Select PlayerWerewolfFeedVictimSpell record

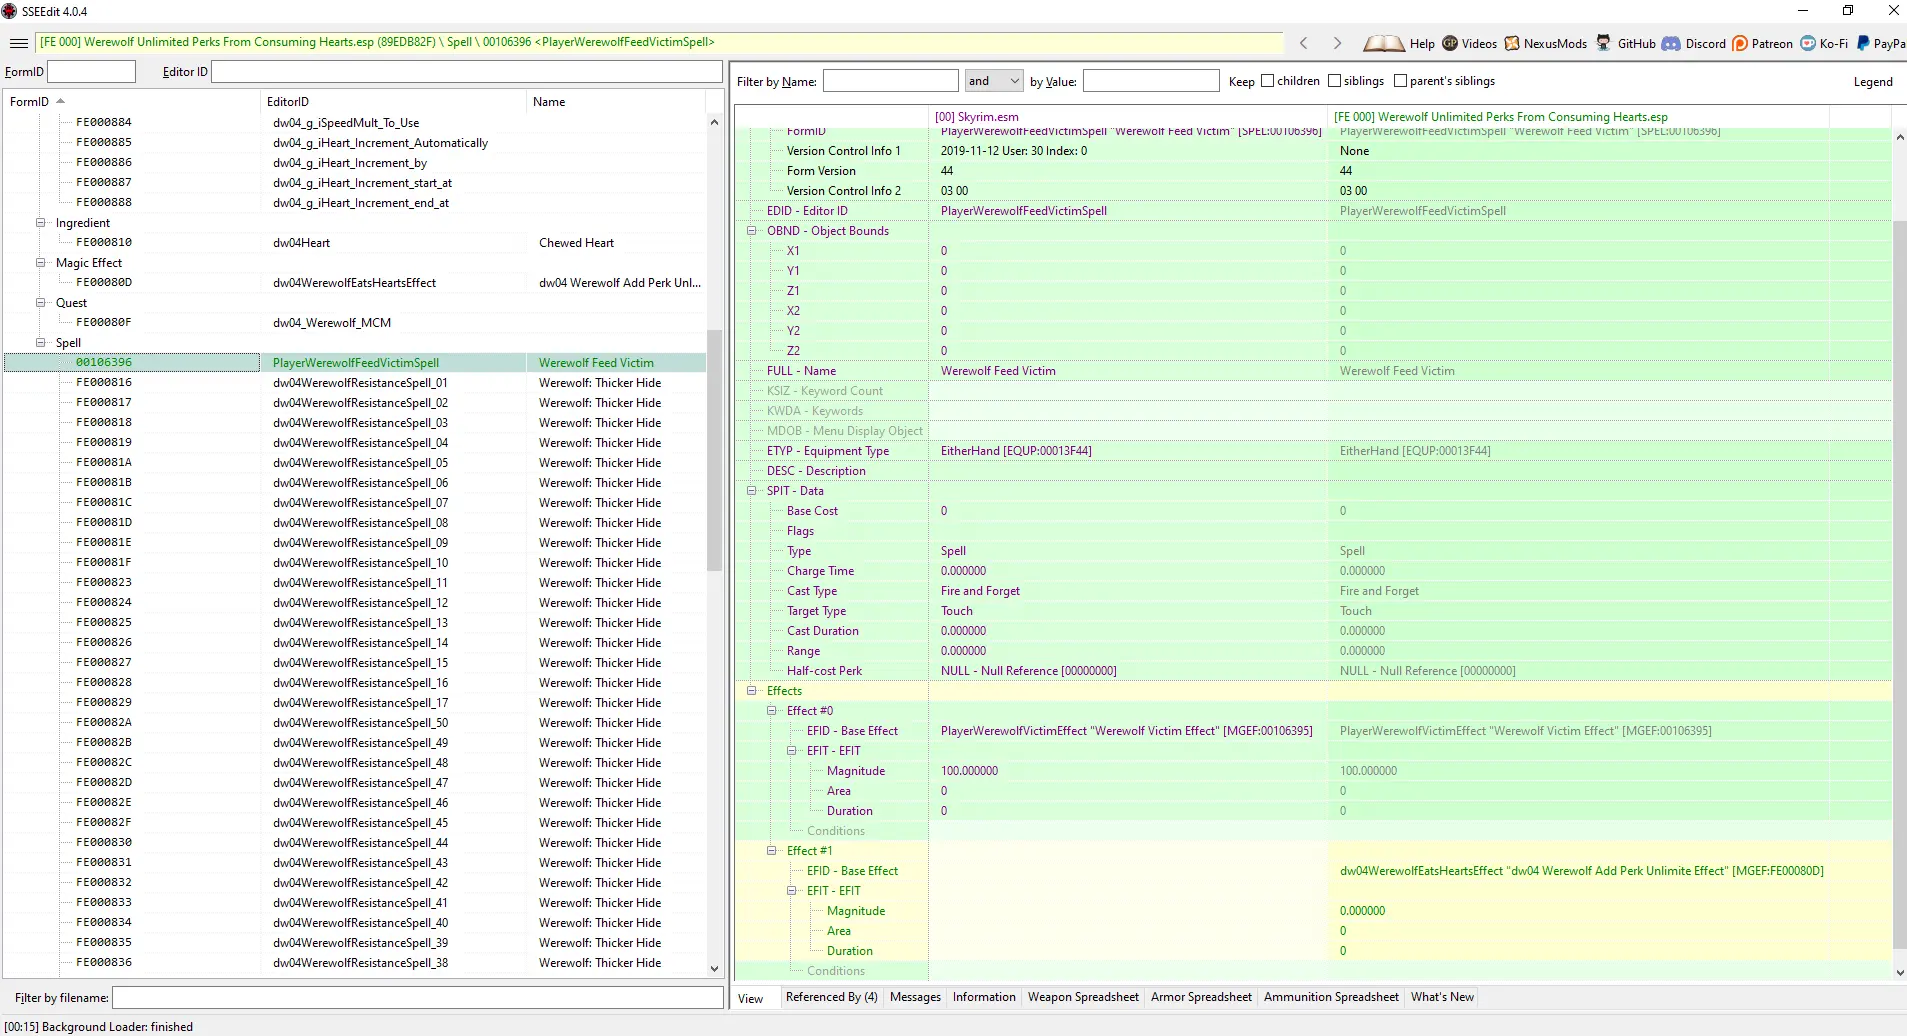pyautogui.click(x=355, y=363)
